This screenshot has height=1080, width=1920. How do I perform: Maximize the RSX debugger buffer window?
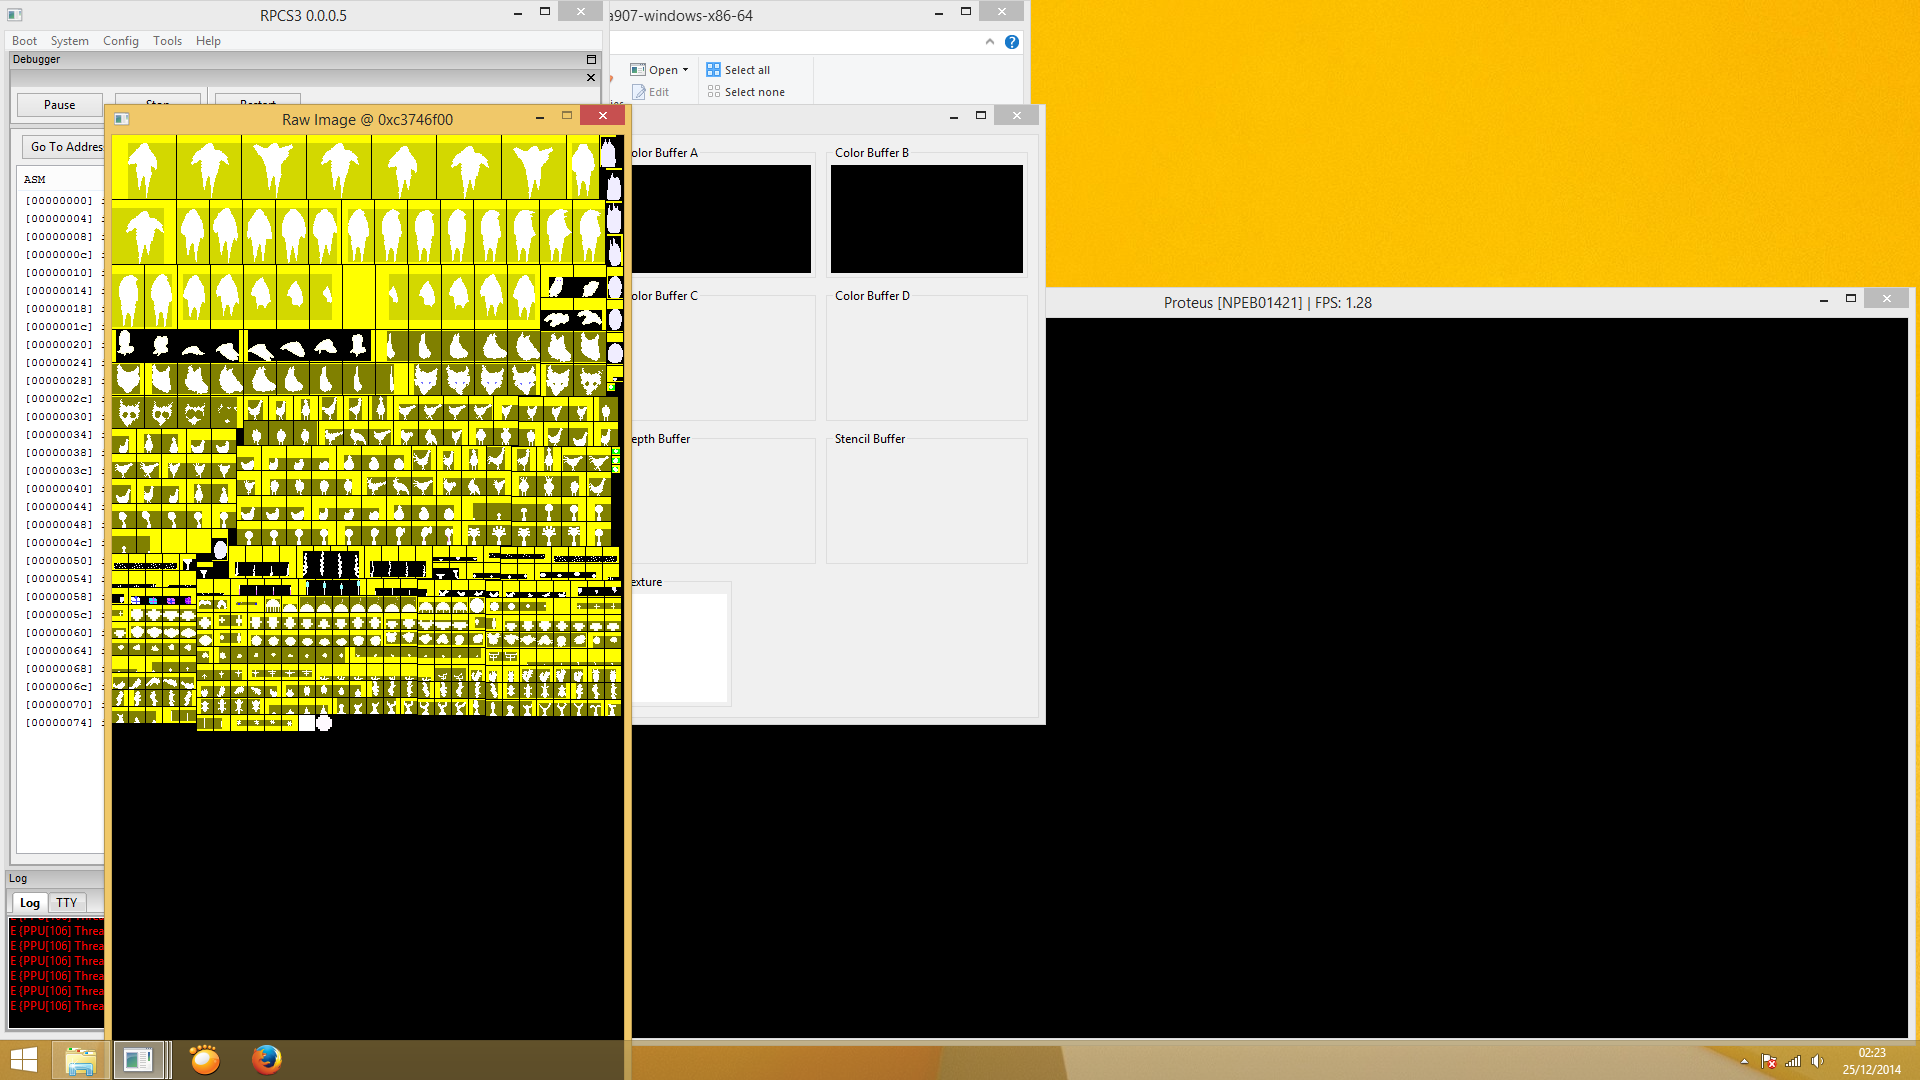[981, 116]
